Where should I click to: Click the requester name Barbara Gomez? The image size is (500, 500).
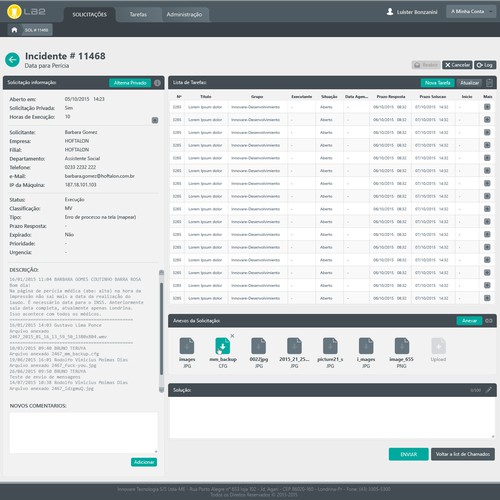[81, 132]
